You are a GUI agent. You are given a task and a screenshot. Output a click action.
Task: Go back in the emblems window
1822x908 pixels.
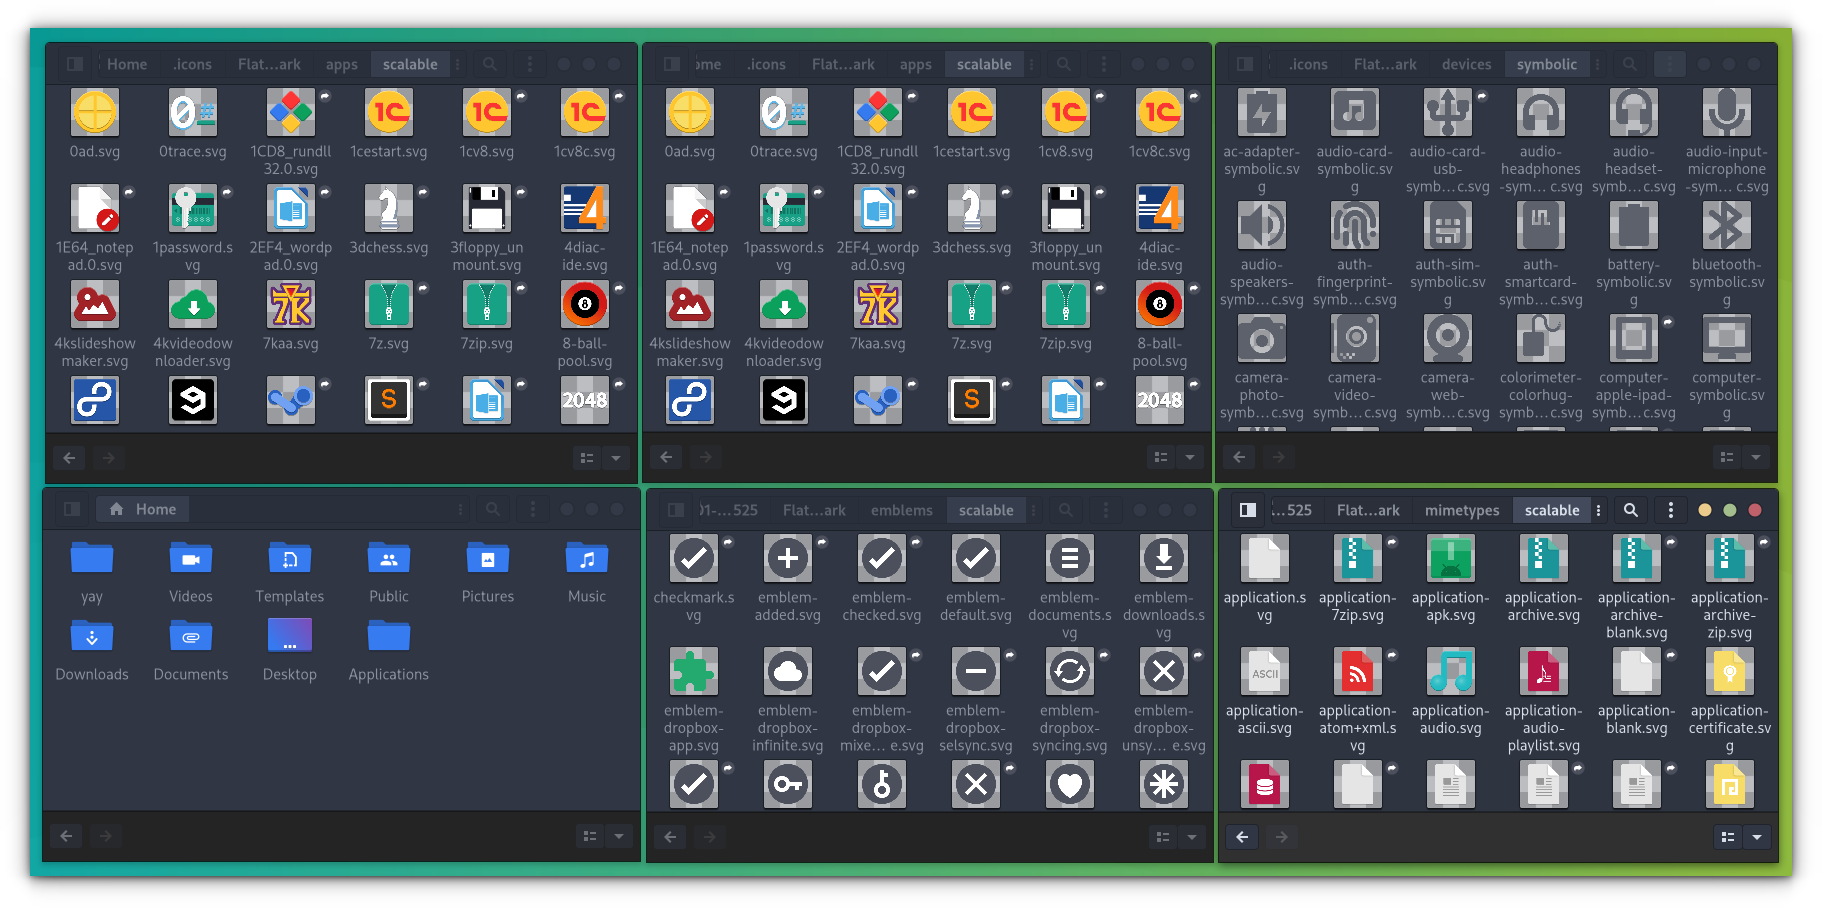(x=670, y=837)
